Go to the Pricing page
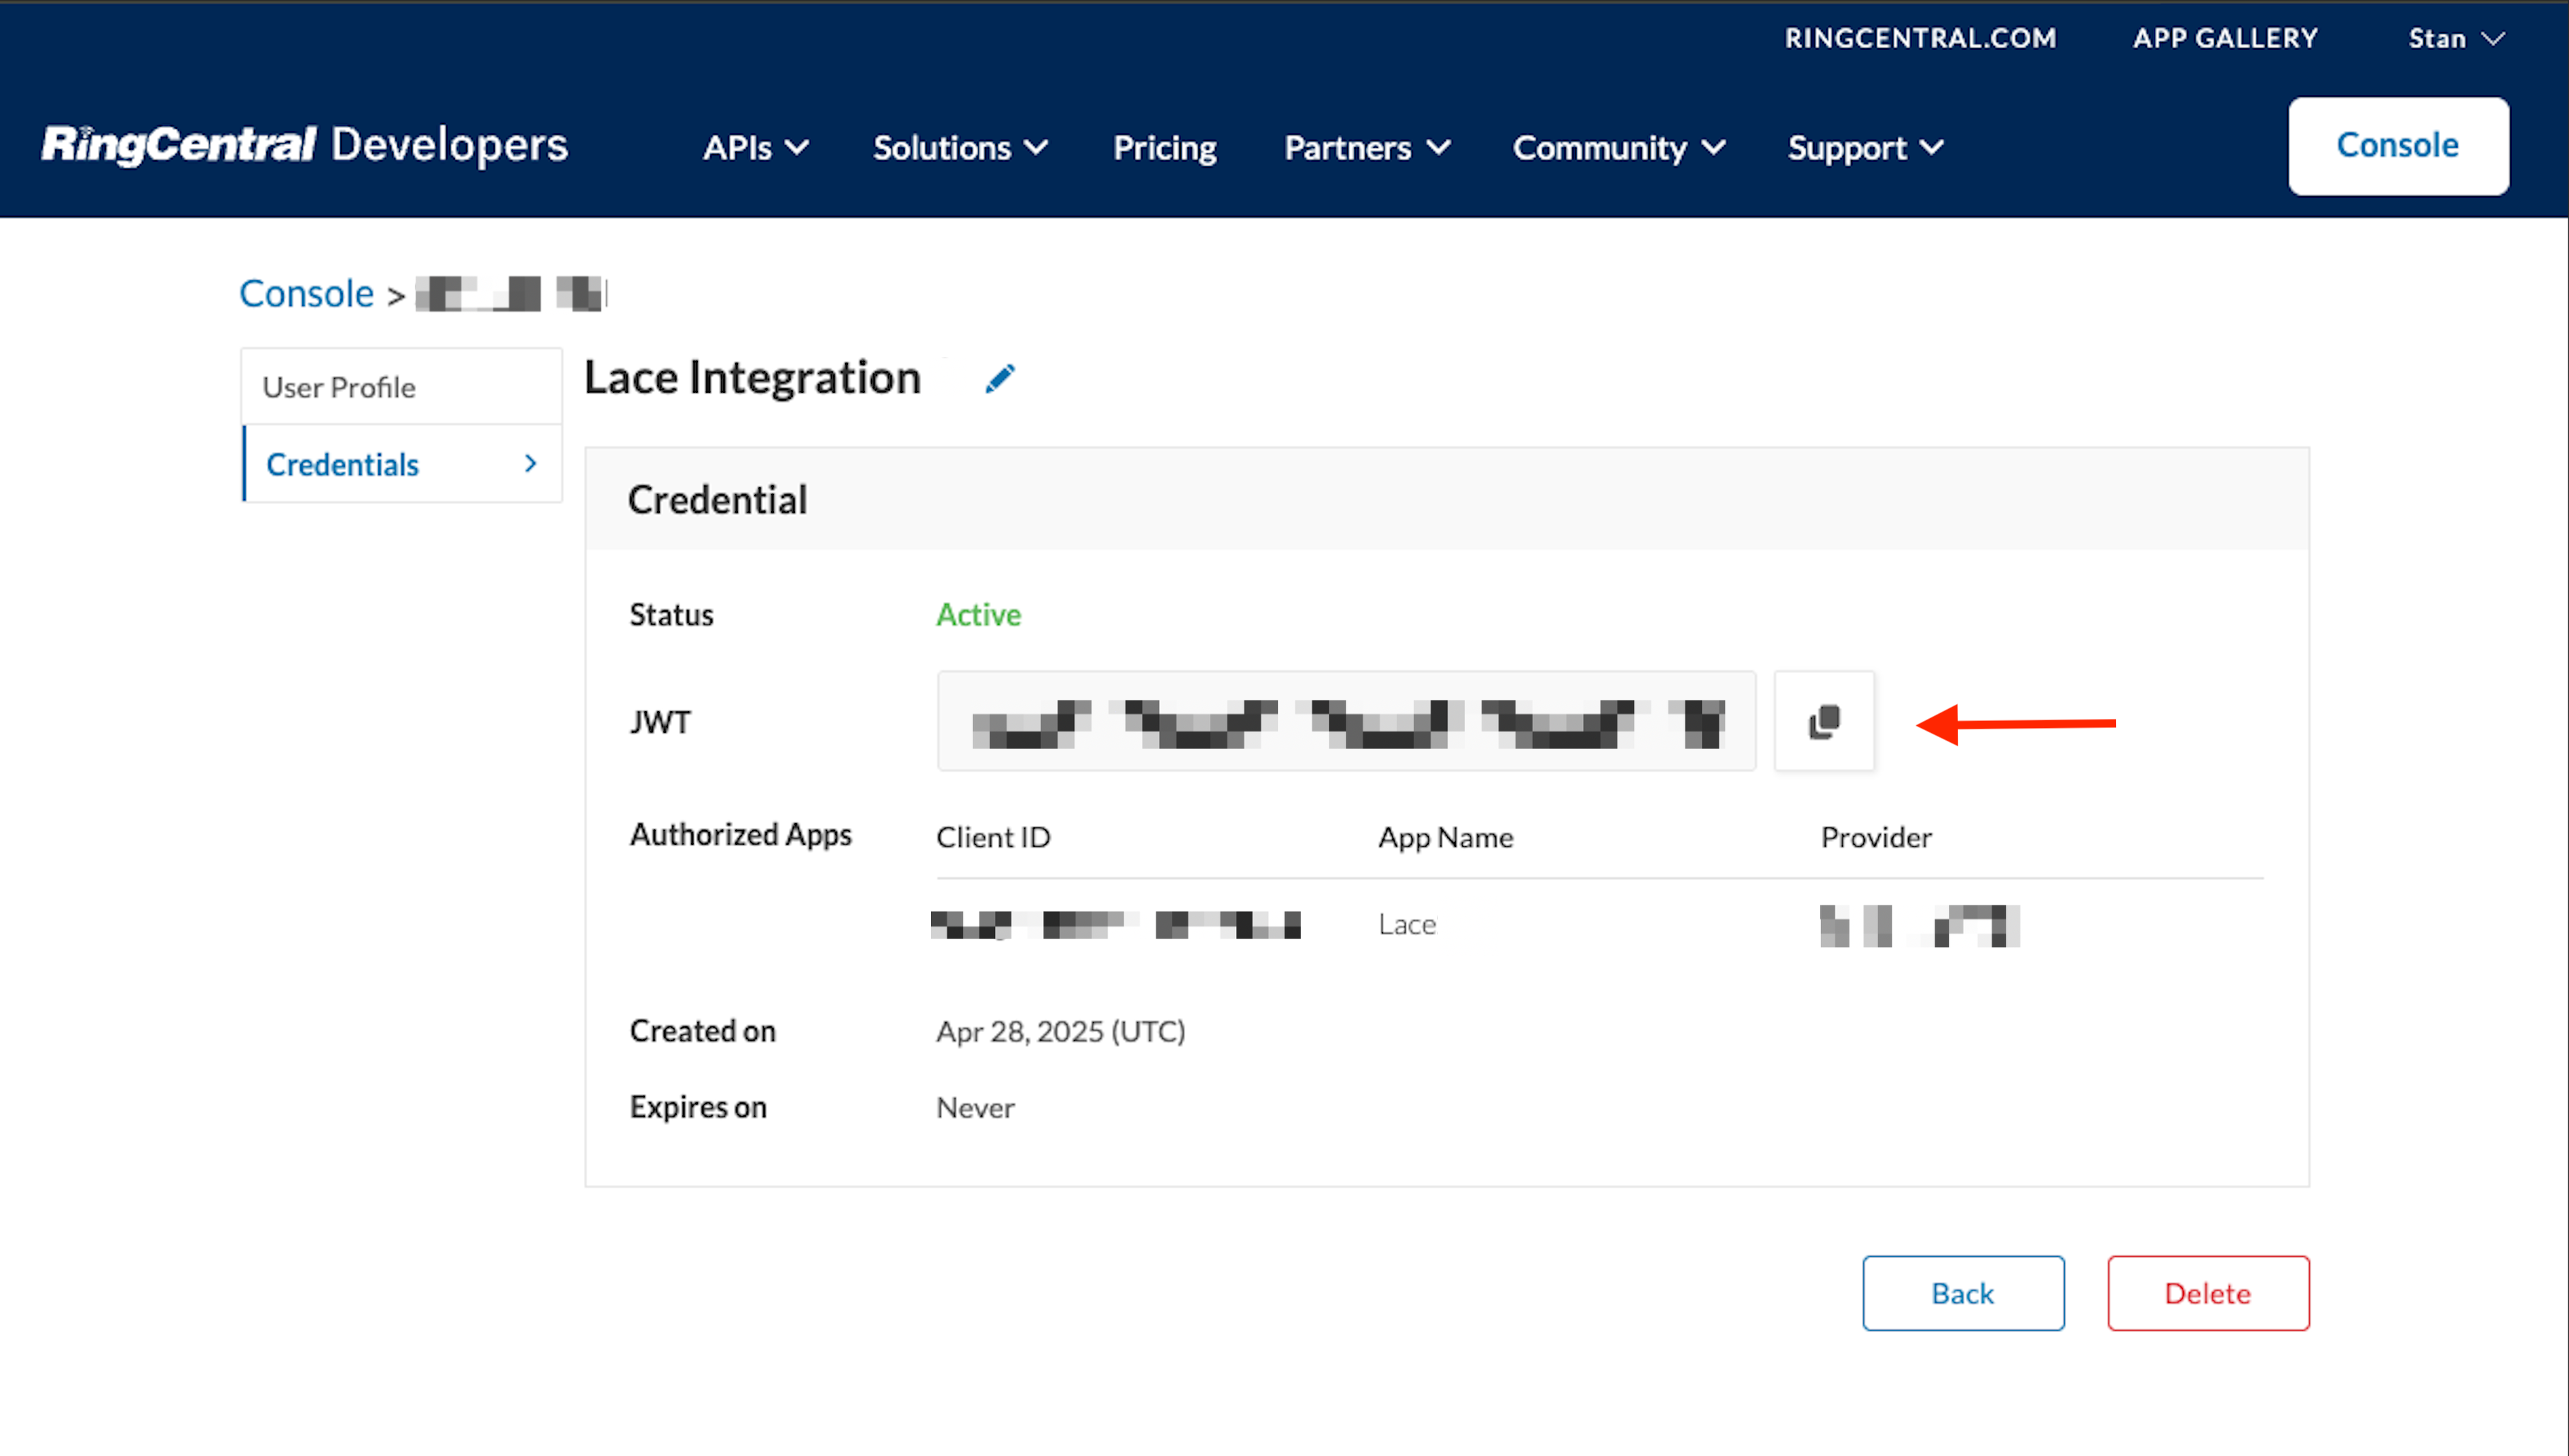 point(1165,148)
